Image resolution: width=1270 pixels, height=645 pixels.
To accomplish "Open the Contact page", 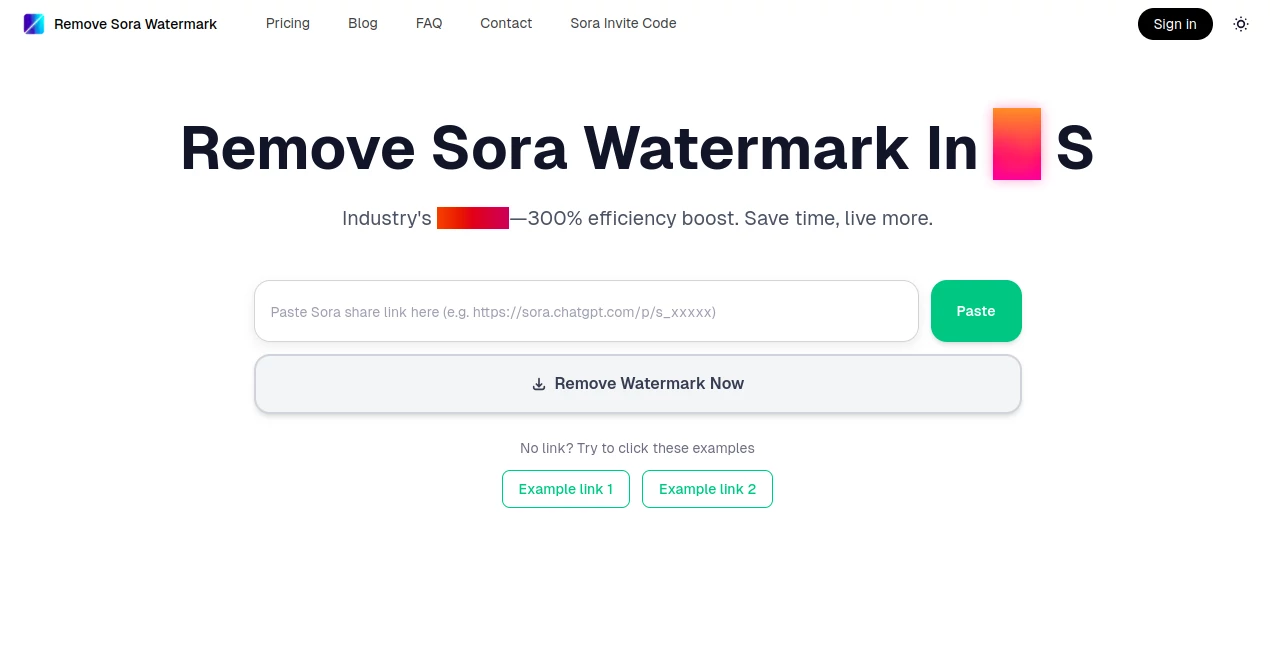I will (x=505, y=23).
